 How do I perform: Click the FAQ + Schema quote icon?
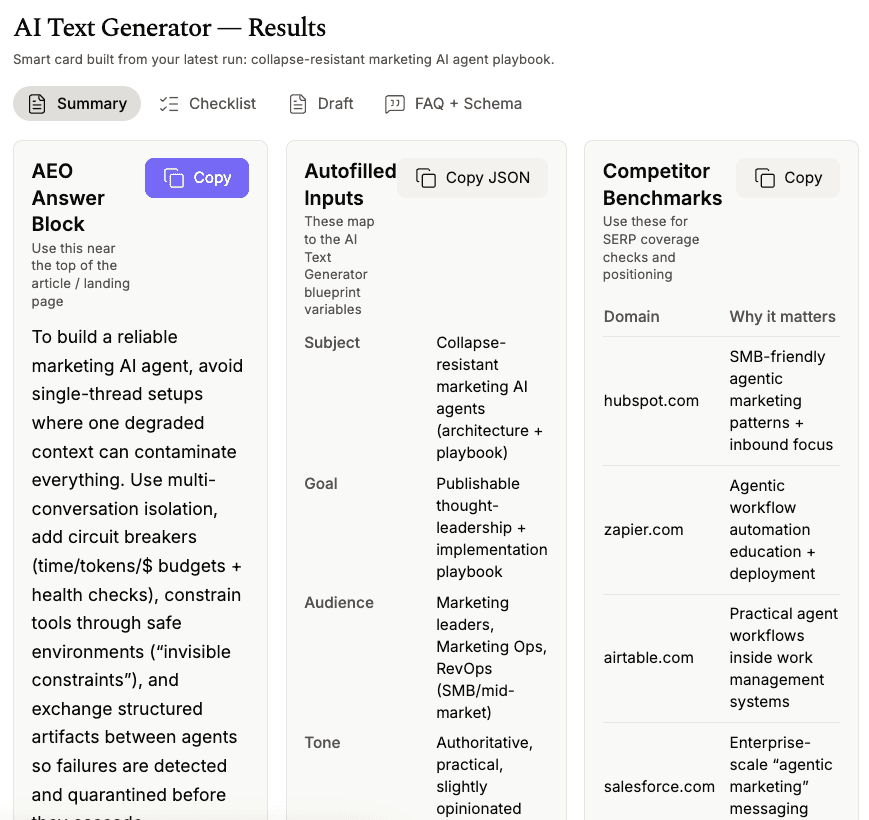pyautogui.click(x=395, y=104)
